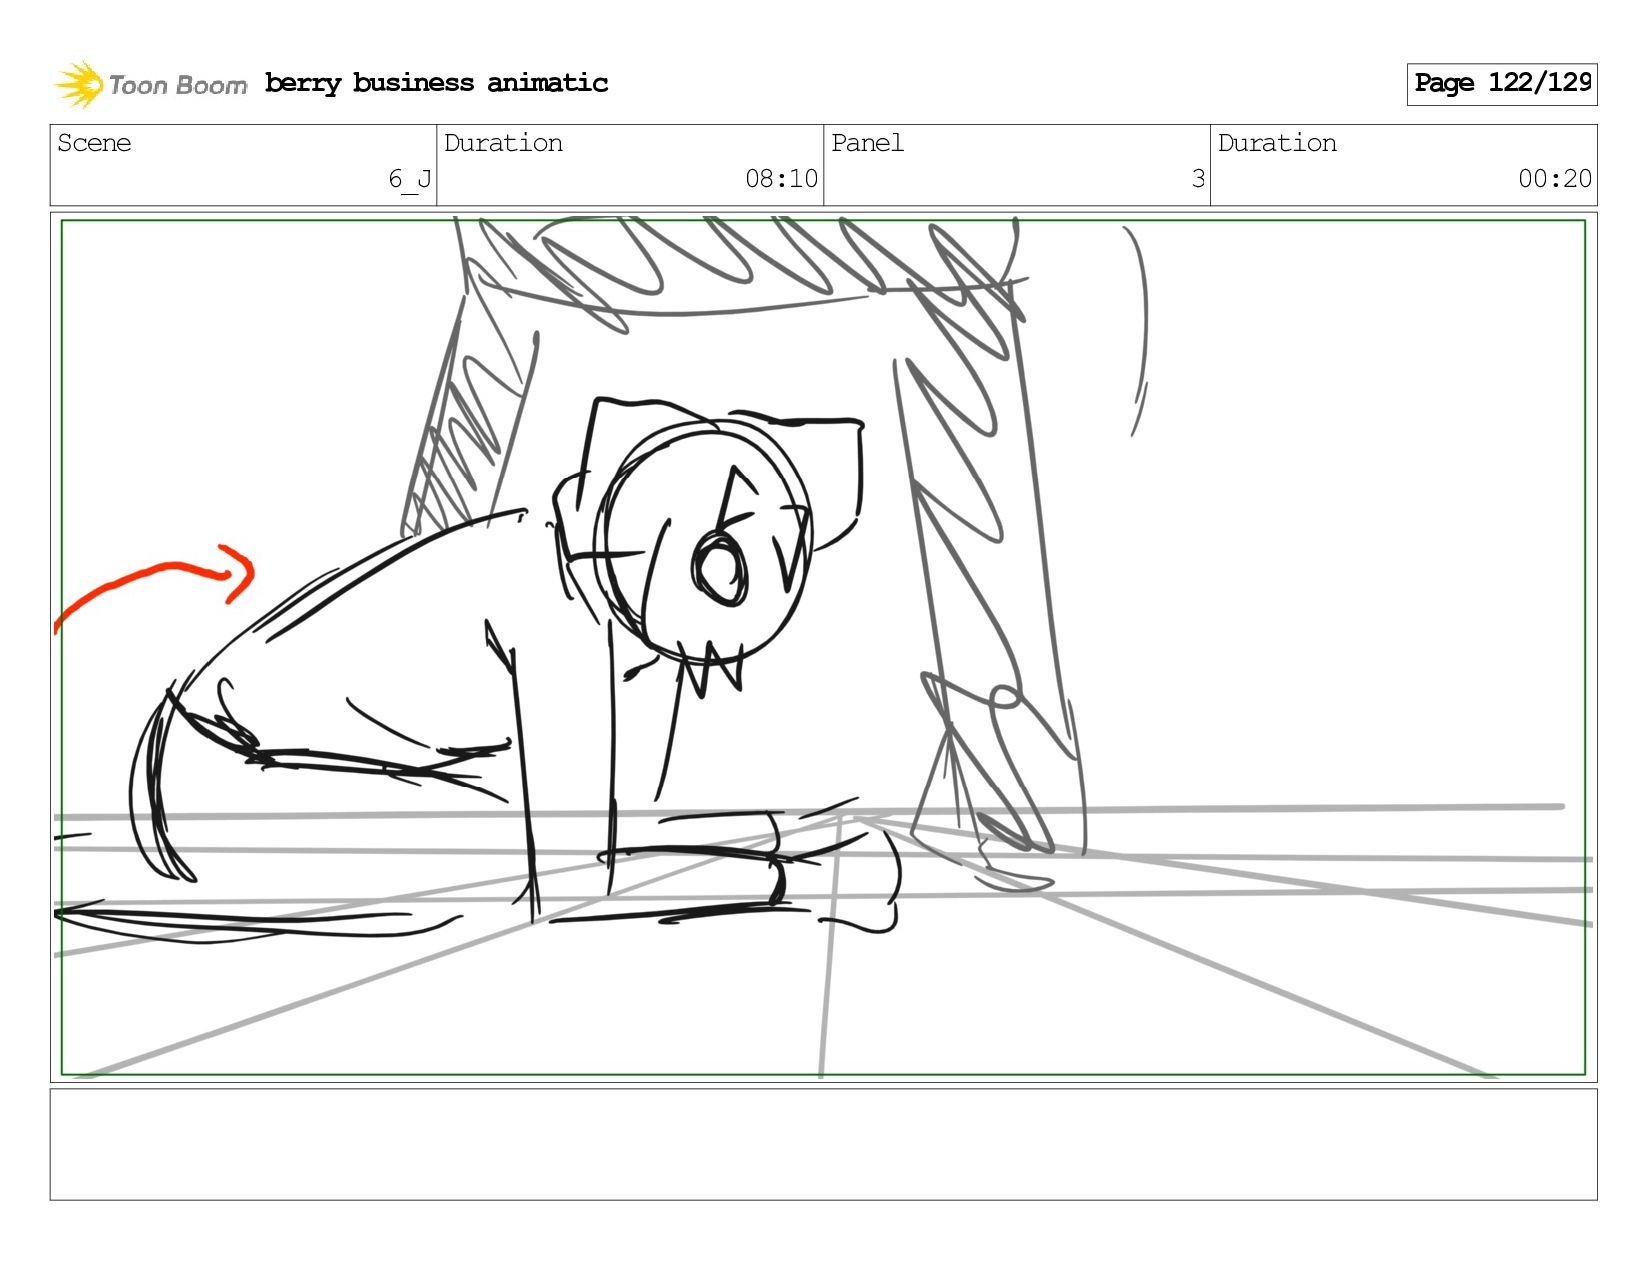Screen dimensions: 1650x1275
Task: Click the Toon Boom logo
Action: pos(150,84)
